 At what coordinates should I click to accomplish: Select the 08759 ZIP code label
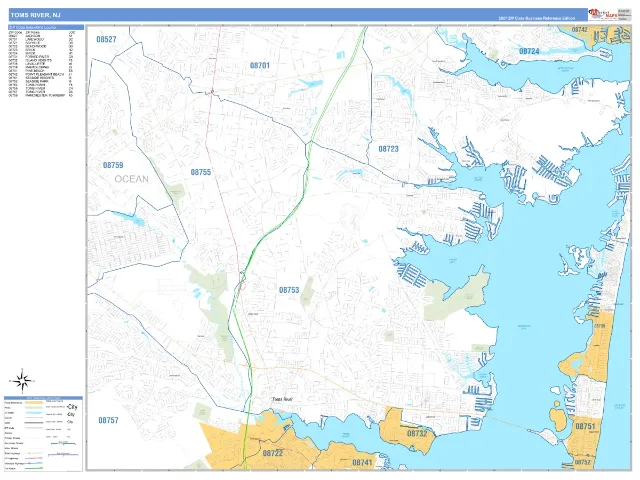pyautogui.click(x=113, y=165)
